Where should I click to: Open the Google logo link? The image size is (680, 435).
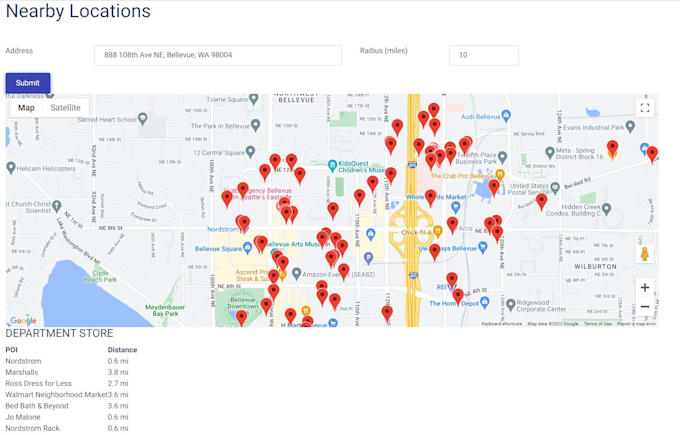click(x=23, y=321)
